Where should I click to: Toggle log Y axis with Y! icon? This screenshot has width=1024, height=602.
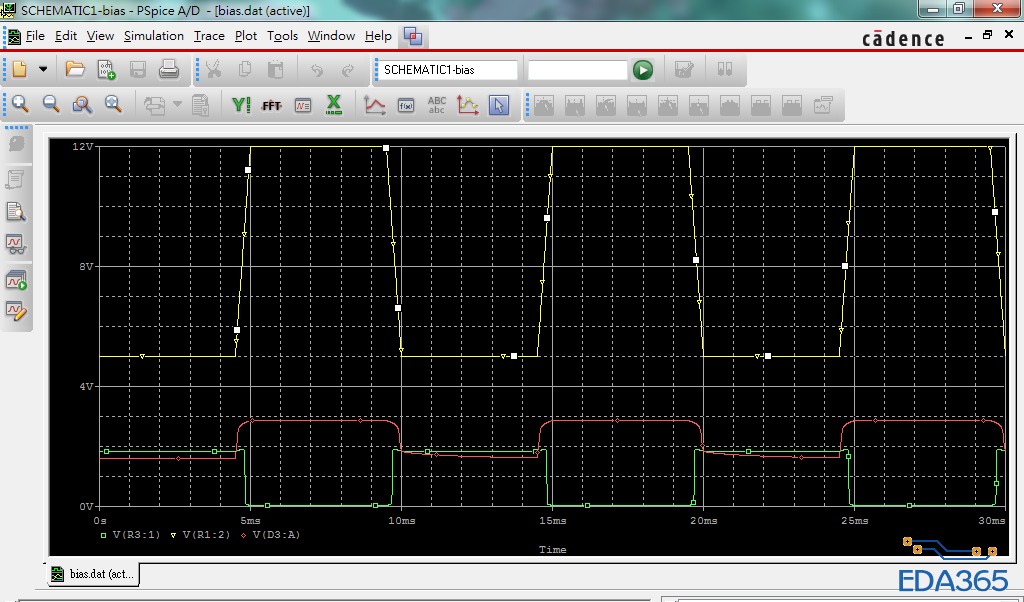tap(241, 104)
